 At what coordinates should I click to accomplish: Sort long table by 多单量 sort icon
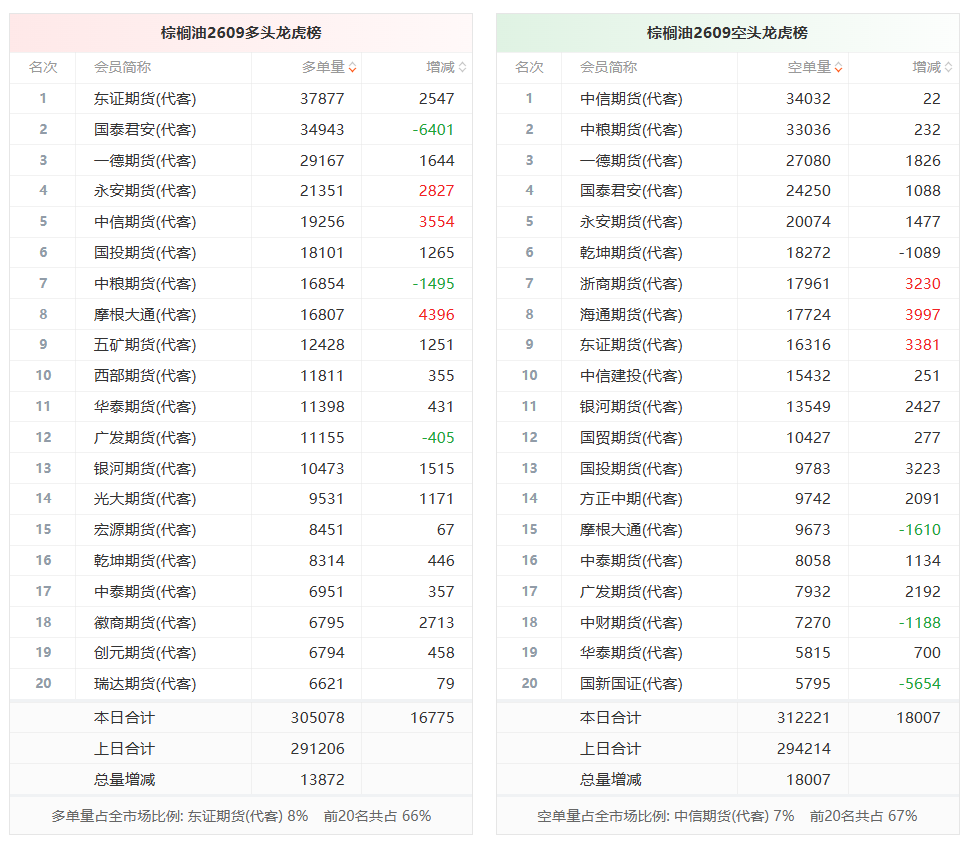coord(352,68)
